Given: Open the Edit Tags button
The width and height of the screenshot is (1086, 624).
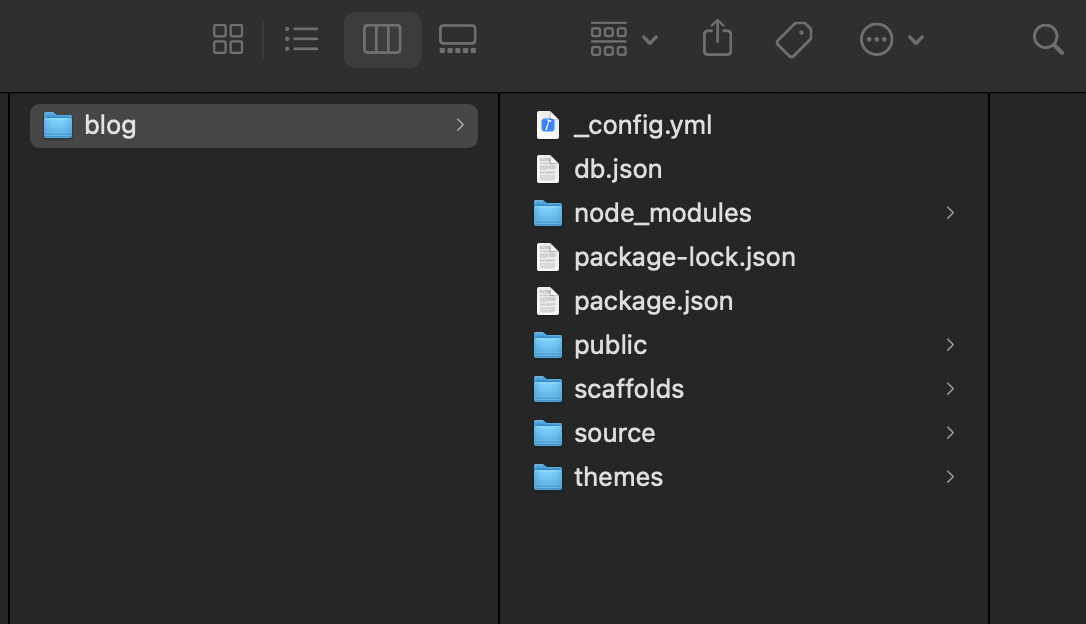Looking at the screenshot, I should pyautogui.click(x=793, y=40).
